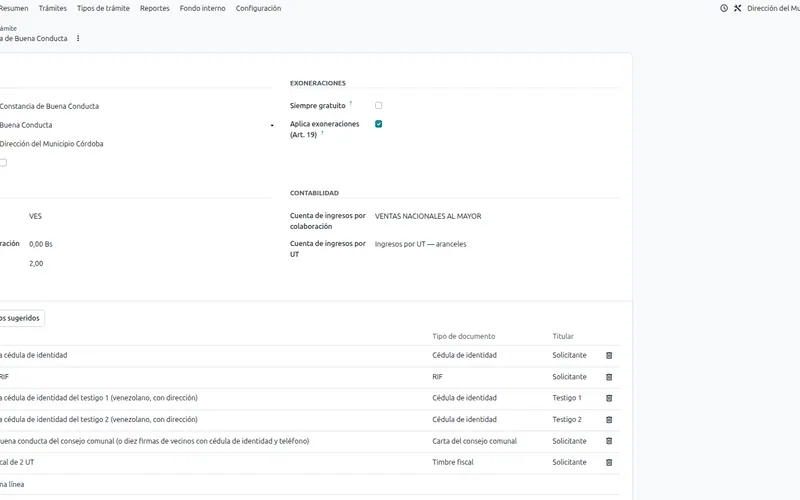Click the Timbre fiscal cell
This screenshot has height=500, width=800.
[453, 462]
